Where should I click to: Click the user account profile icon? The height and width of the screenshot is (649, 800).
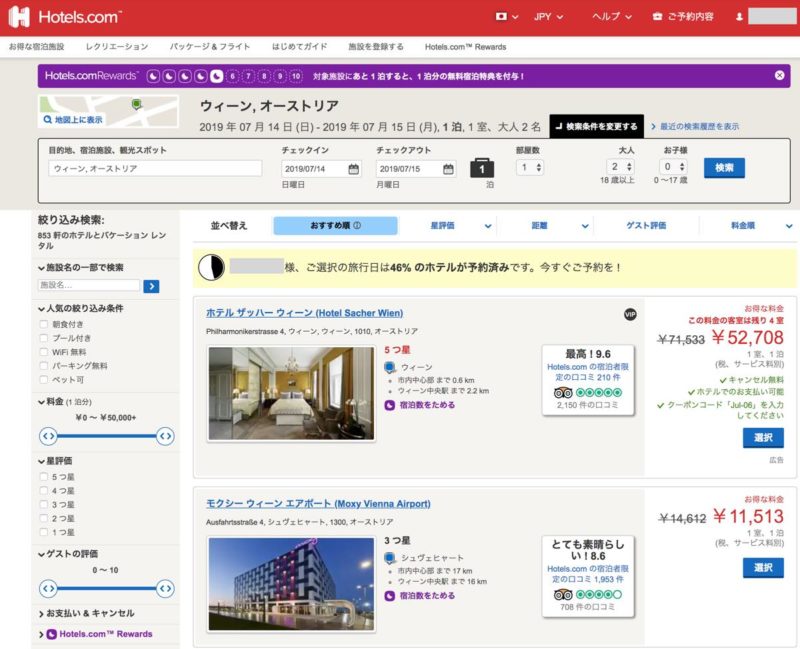pos(739,17)
